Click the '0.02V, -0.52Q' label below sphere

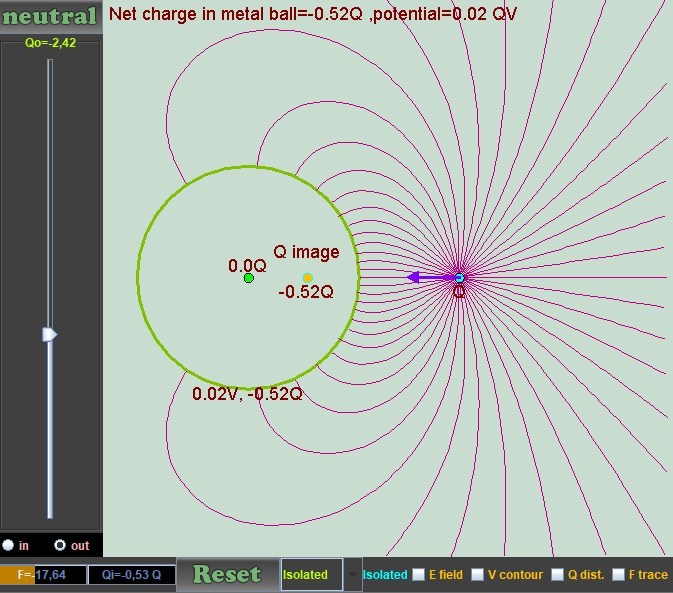tap(247, 394)
